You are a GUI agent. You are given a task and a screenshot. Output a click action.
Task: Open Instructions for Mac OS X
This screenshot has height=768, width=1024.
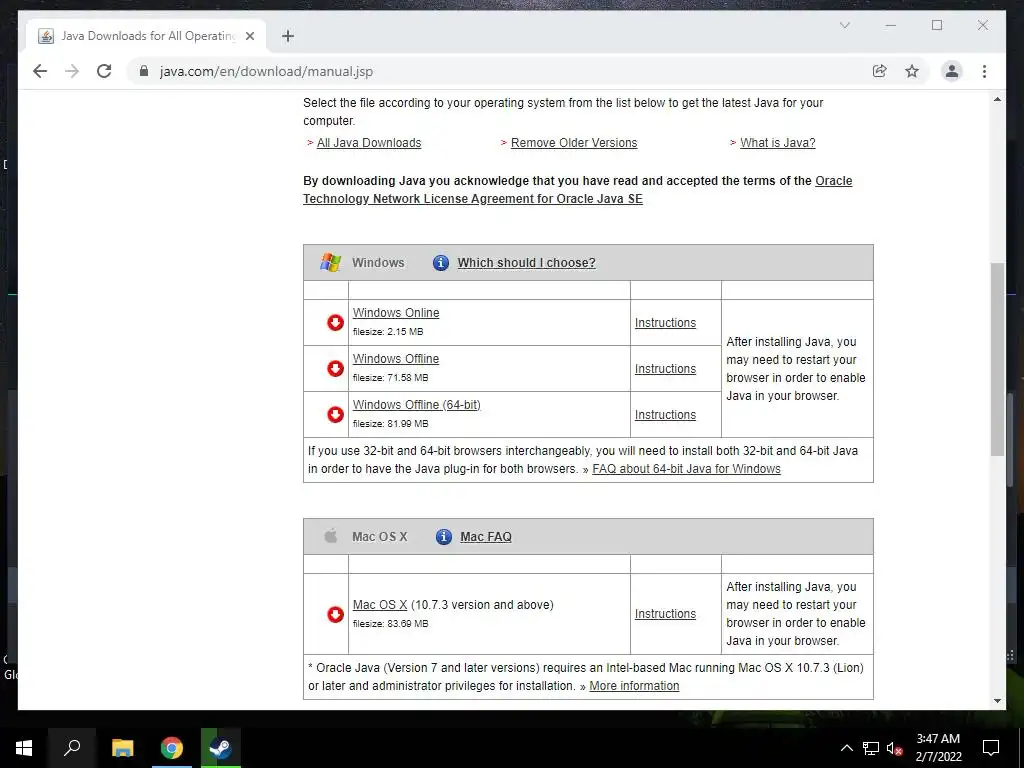tap(665, 614)
